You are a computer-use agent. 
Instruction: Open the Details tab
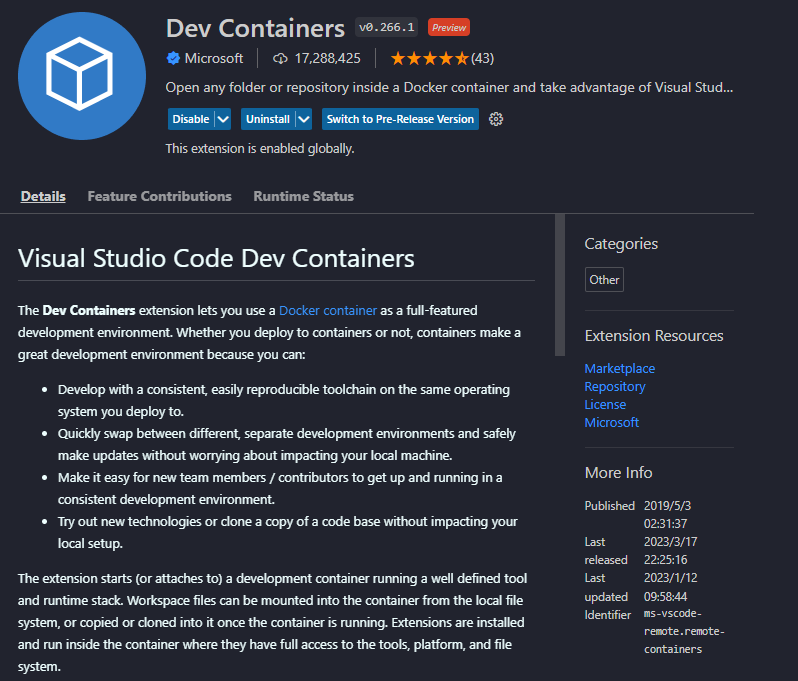click(43, 196)
